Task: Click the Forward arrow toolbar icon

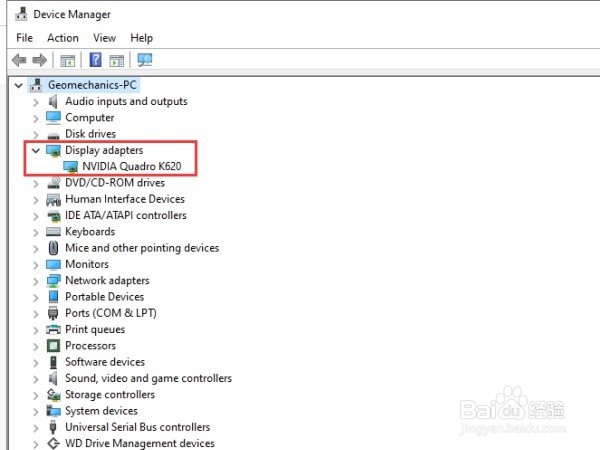Action: tap(39, 60)
